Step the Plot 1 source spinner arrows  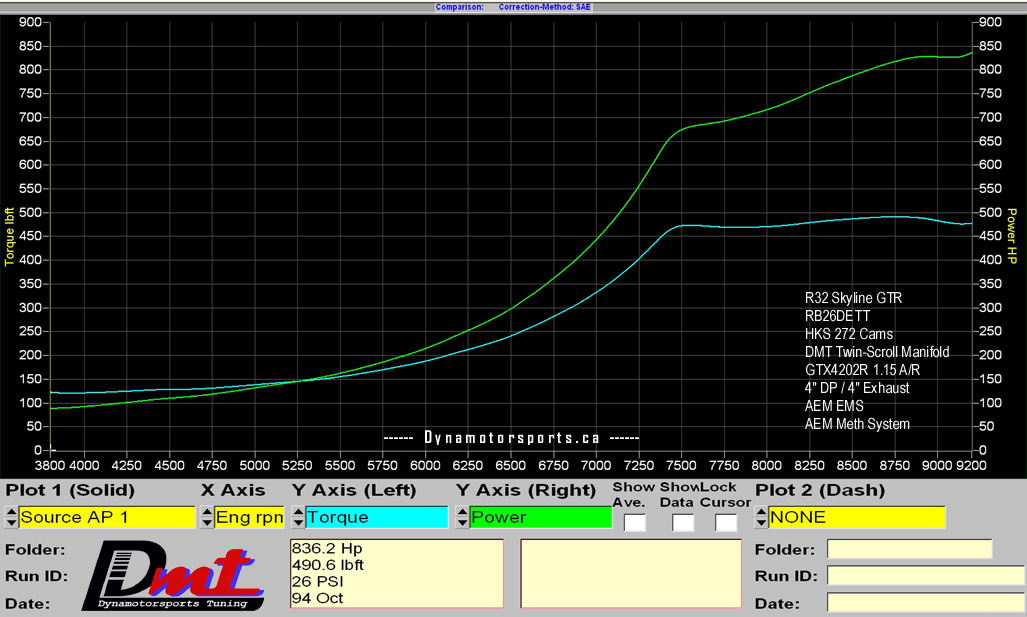11,517
